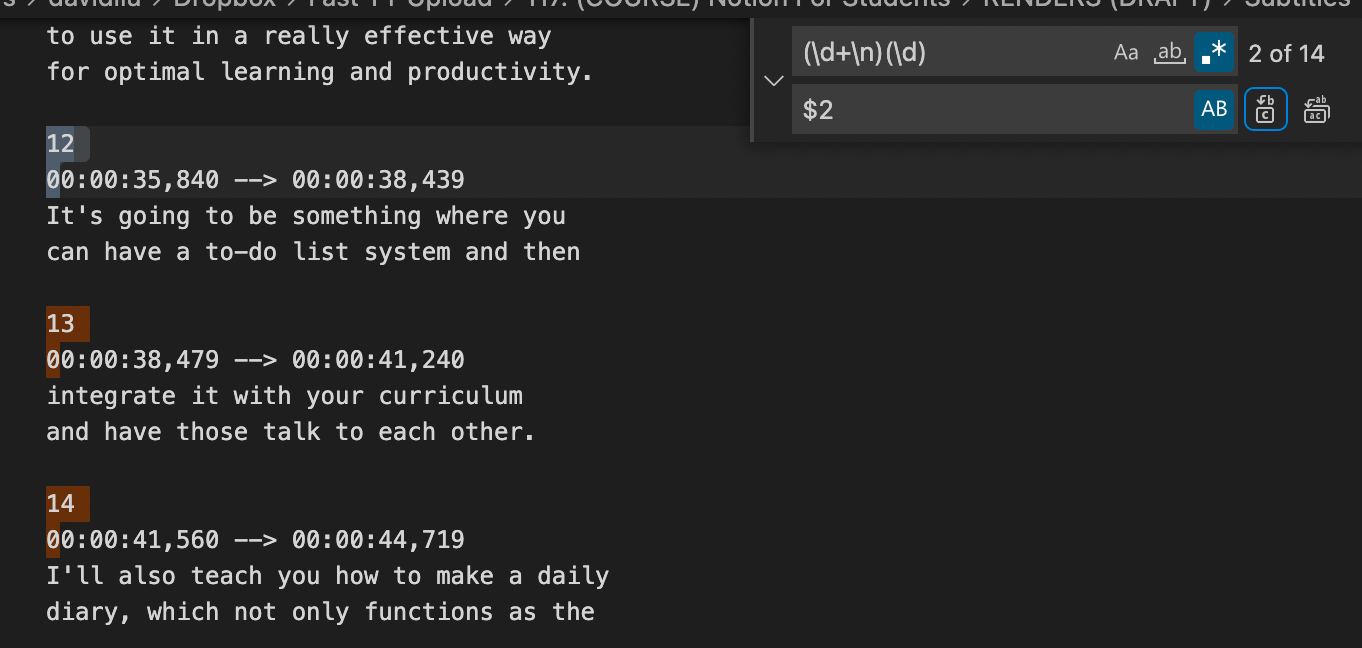Click the match counter showing 2 of 14

pyautogui.click(x=1286, y=53)
